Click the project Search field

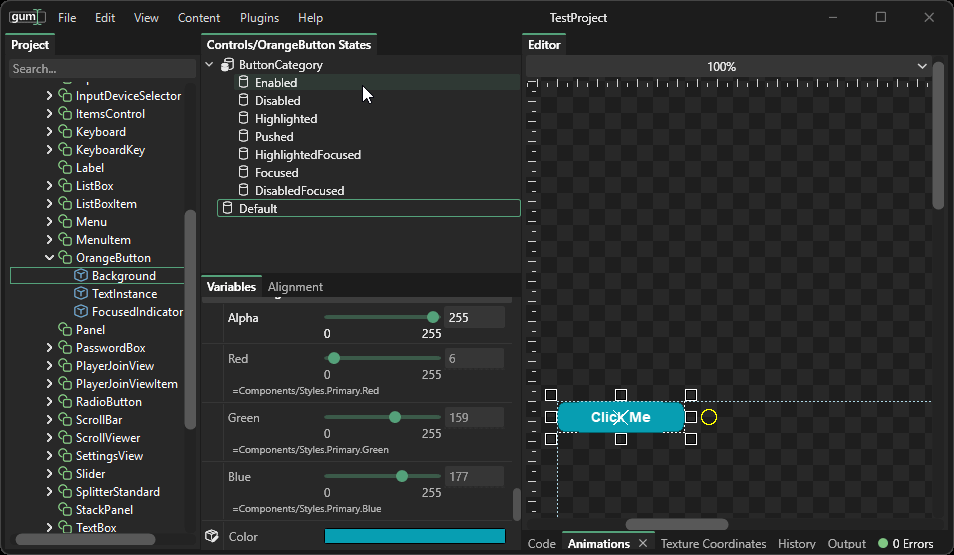pos(100,69)
